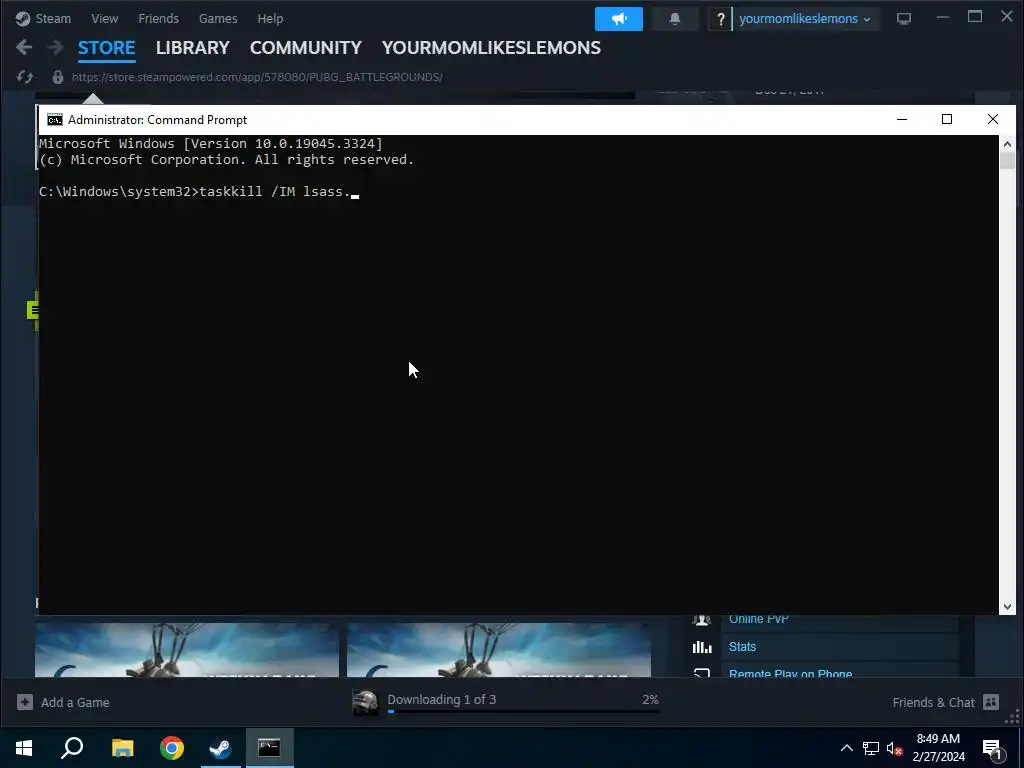Screen dimensions: 1024x768
Task: Open the right PUBG screenshot thumbnail
Action: [499, 650]
